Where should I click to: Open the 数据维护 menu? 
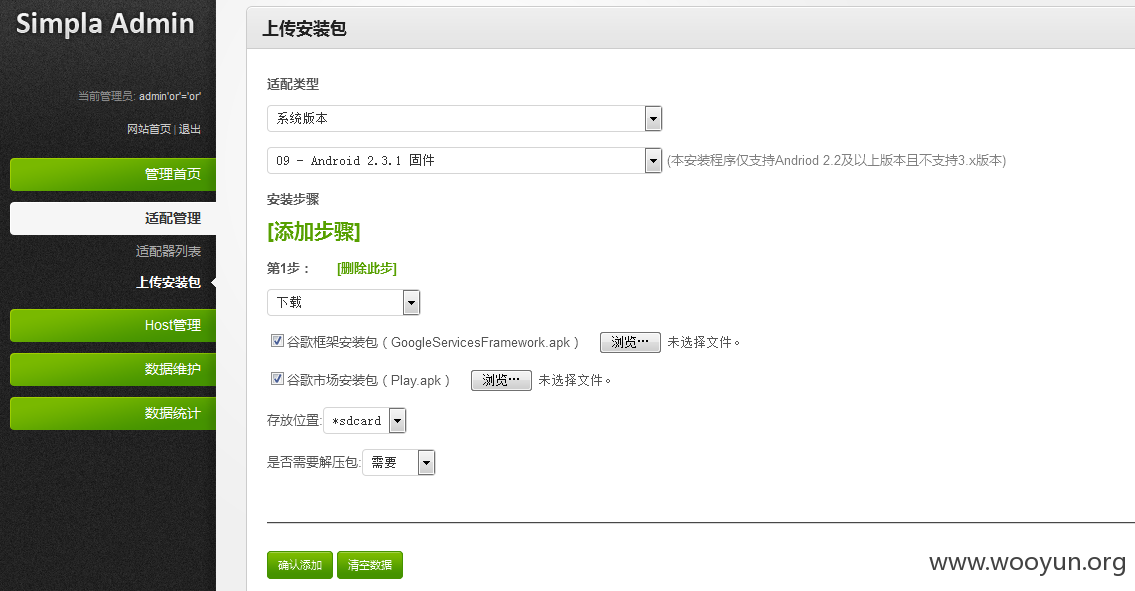coord(113,369)
